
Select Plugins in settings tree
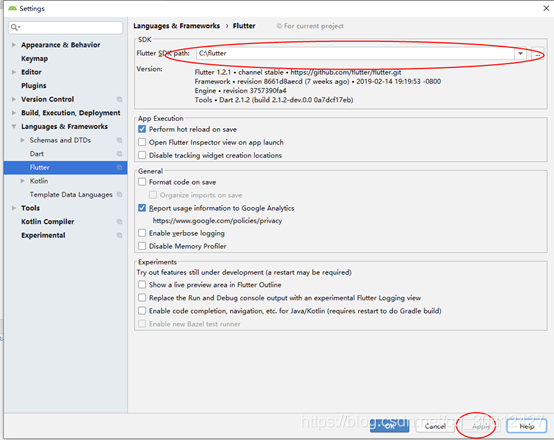tap(34, 86)
